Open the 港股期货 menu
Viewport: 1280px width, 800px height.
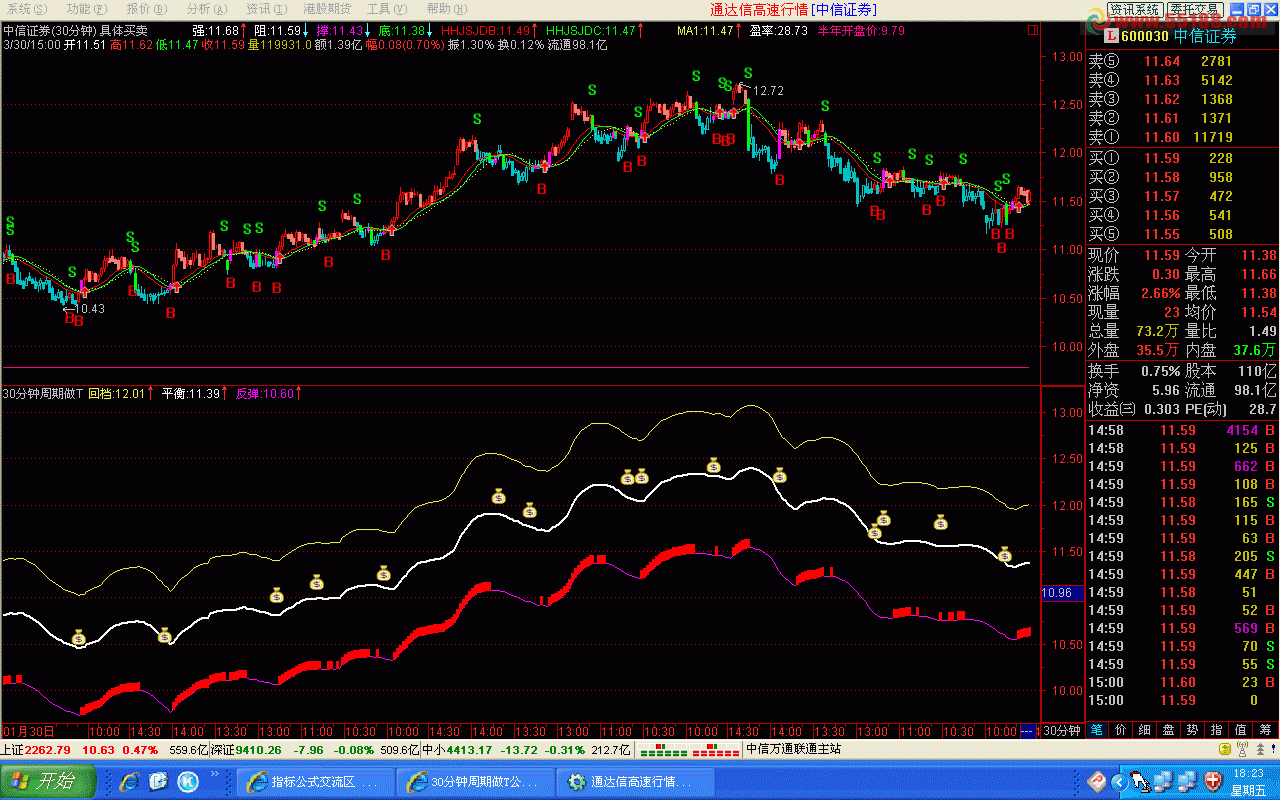(x=326, y=9)
